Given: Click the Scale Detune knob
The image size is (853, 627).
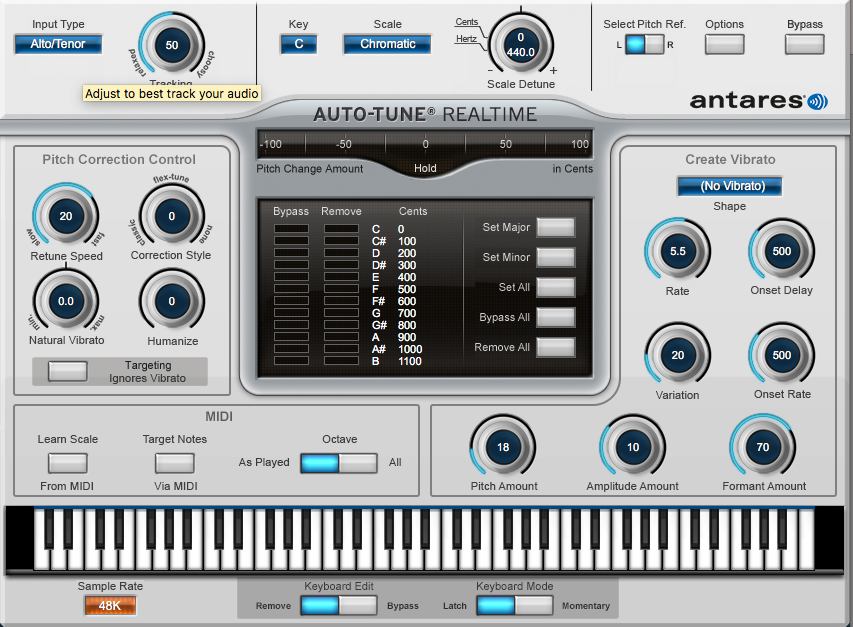Looking at the screenshot, I should [521, 45].
